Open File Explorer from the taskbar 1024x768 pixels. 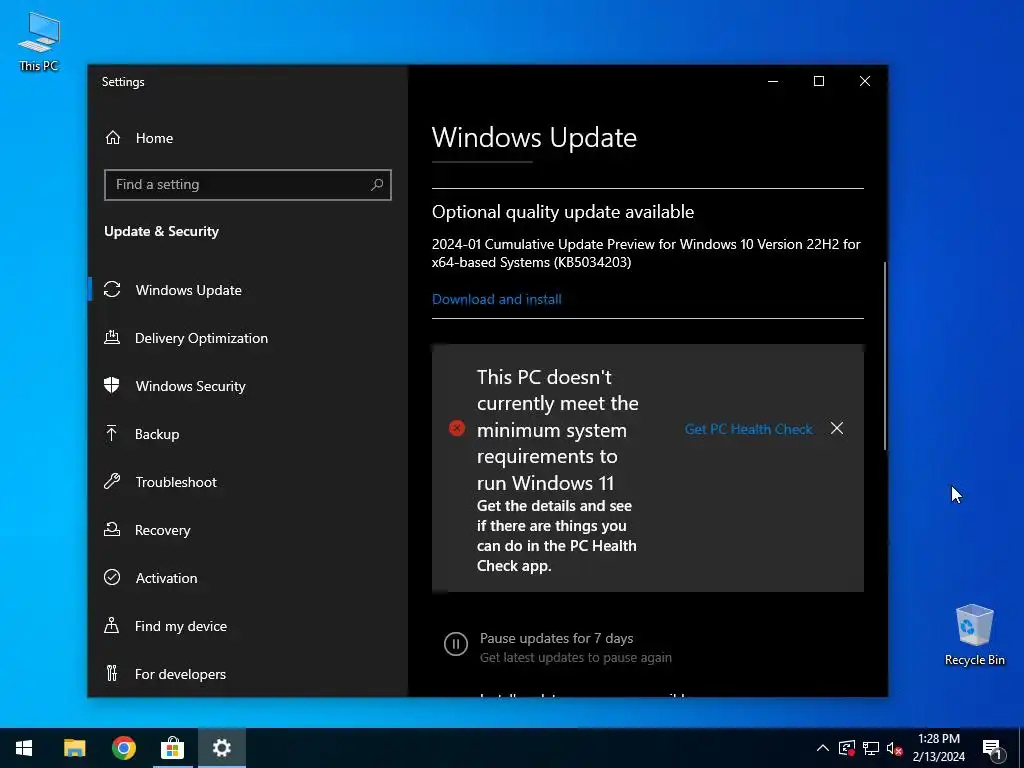tap(74, 748)
